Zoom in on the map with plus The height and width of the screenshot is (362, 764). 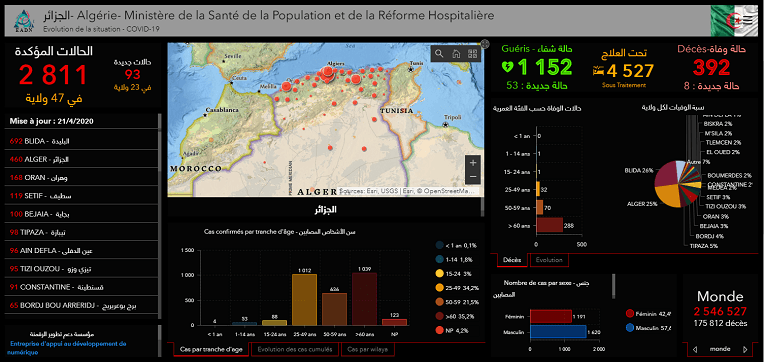[x=473, y=163]
